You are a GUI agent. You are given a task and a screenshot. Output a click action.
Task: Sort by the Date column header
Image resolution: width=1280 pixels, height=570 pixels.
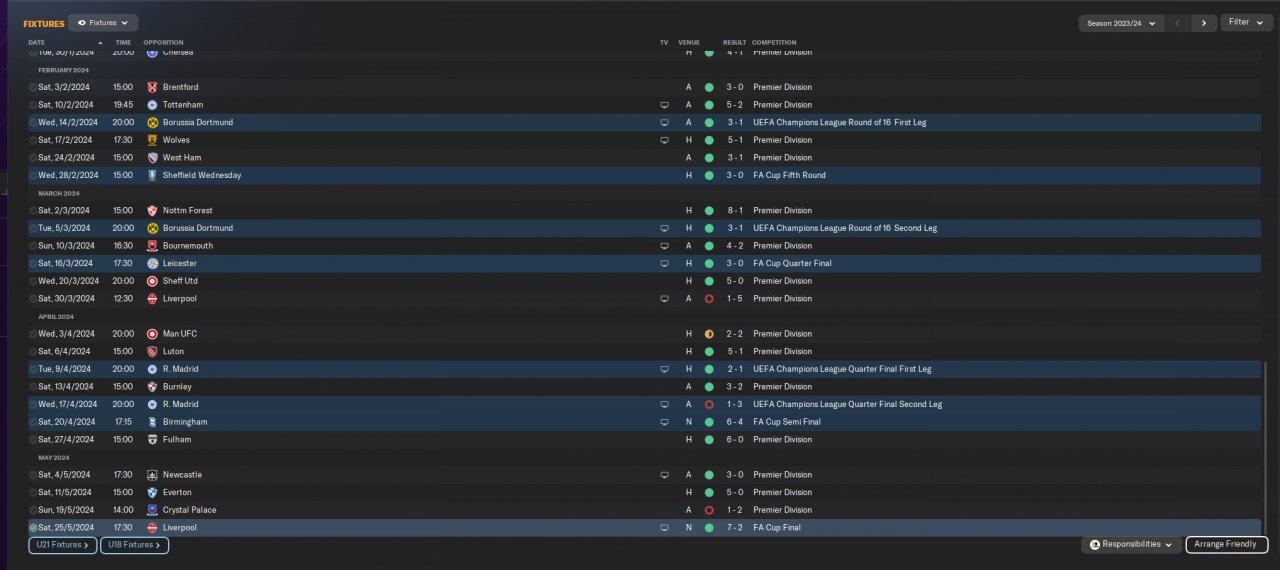(37, 43)
